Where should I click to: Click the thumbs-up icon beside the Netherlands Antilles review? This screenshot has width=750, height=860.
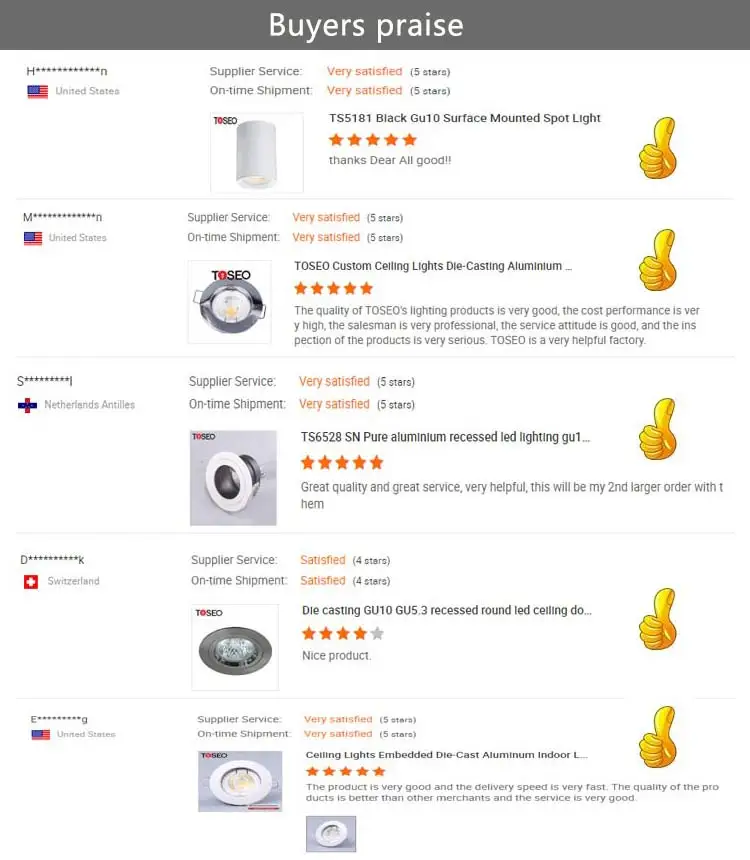[x=658, y=429]
